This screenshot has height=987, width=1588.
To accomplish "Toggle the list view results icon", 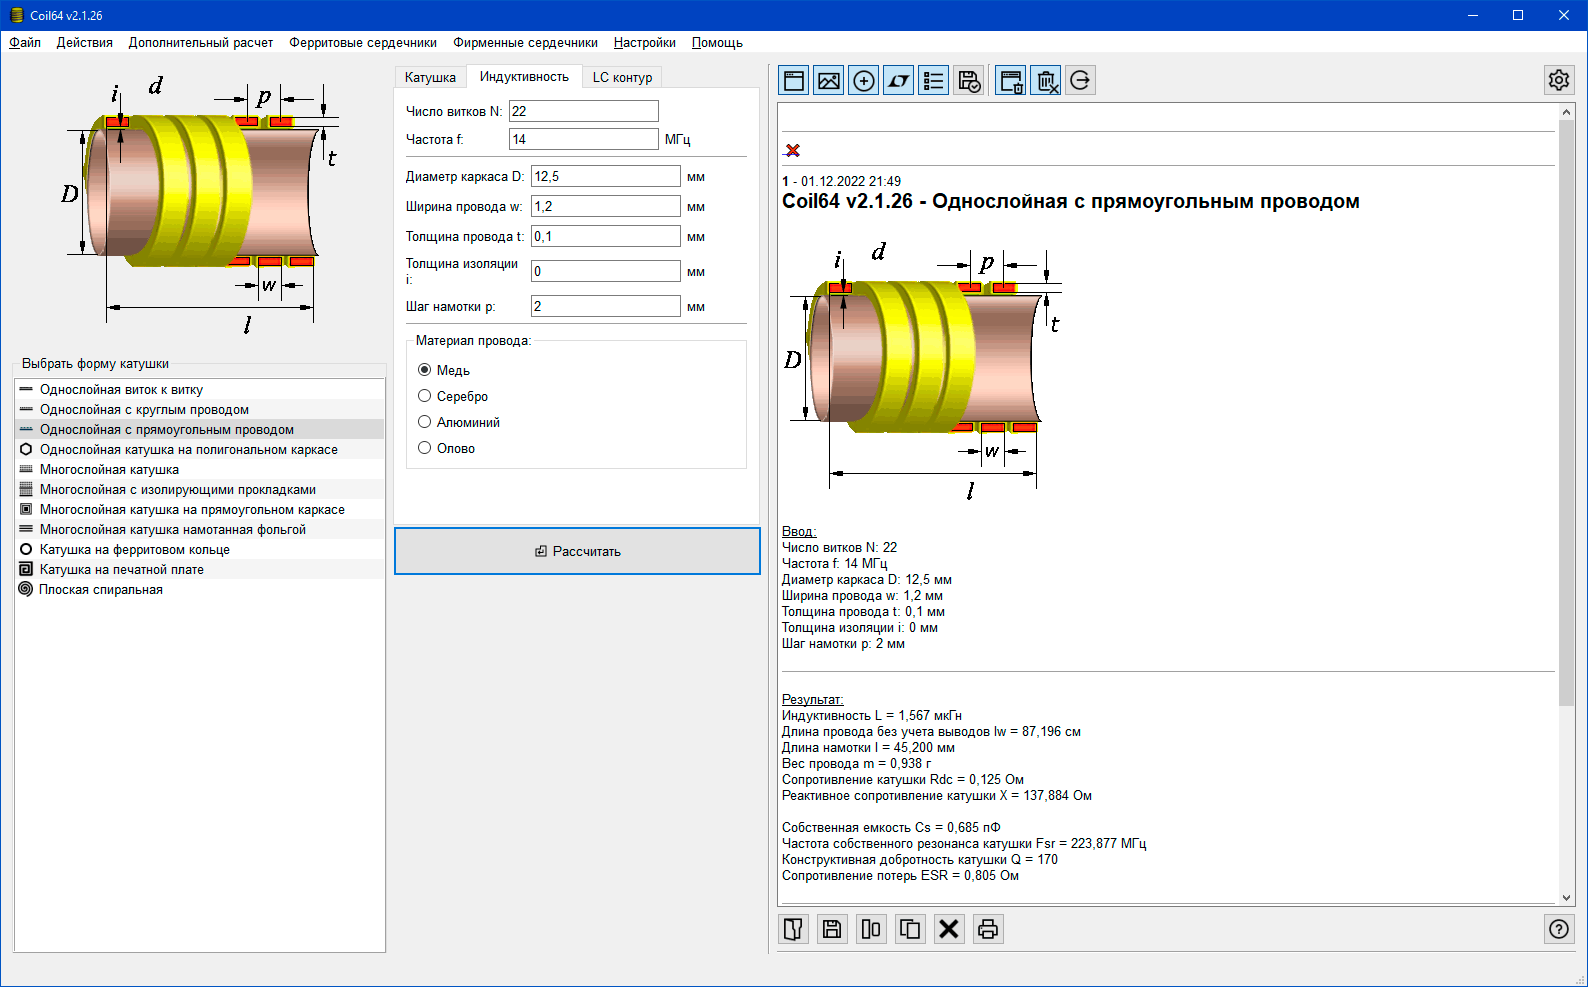I will (934, 81).
